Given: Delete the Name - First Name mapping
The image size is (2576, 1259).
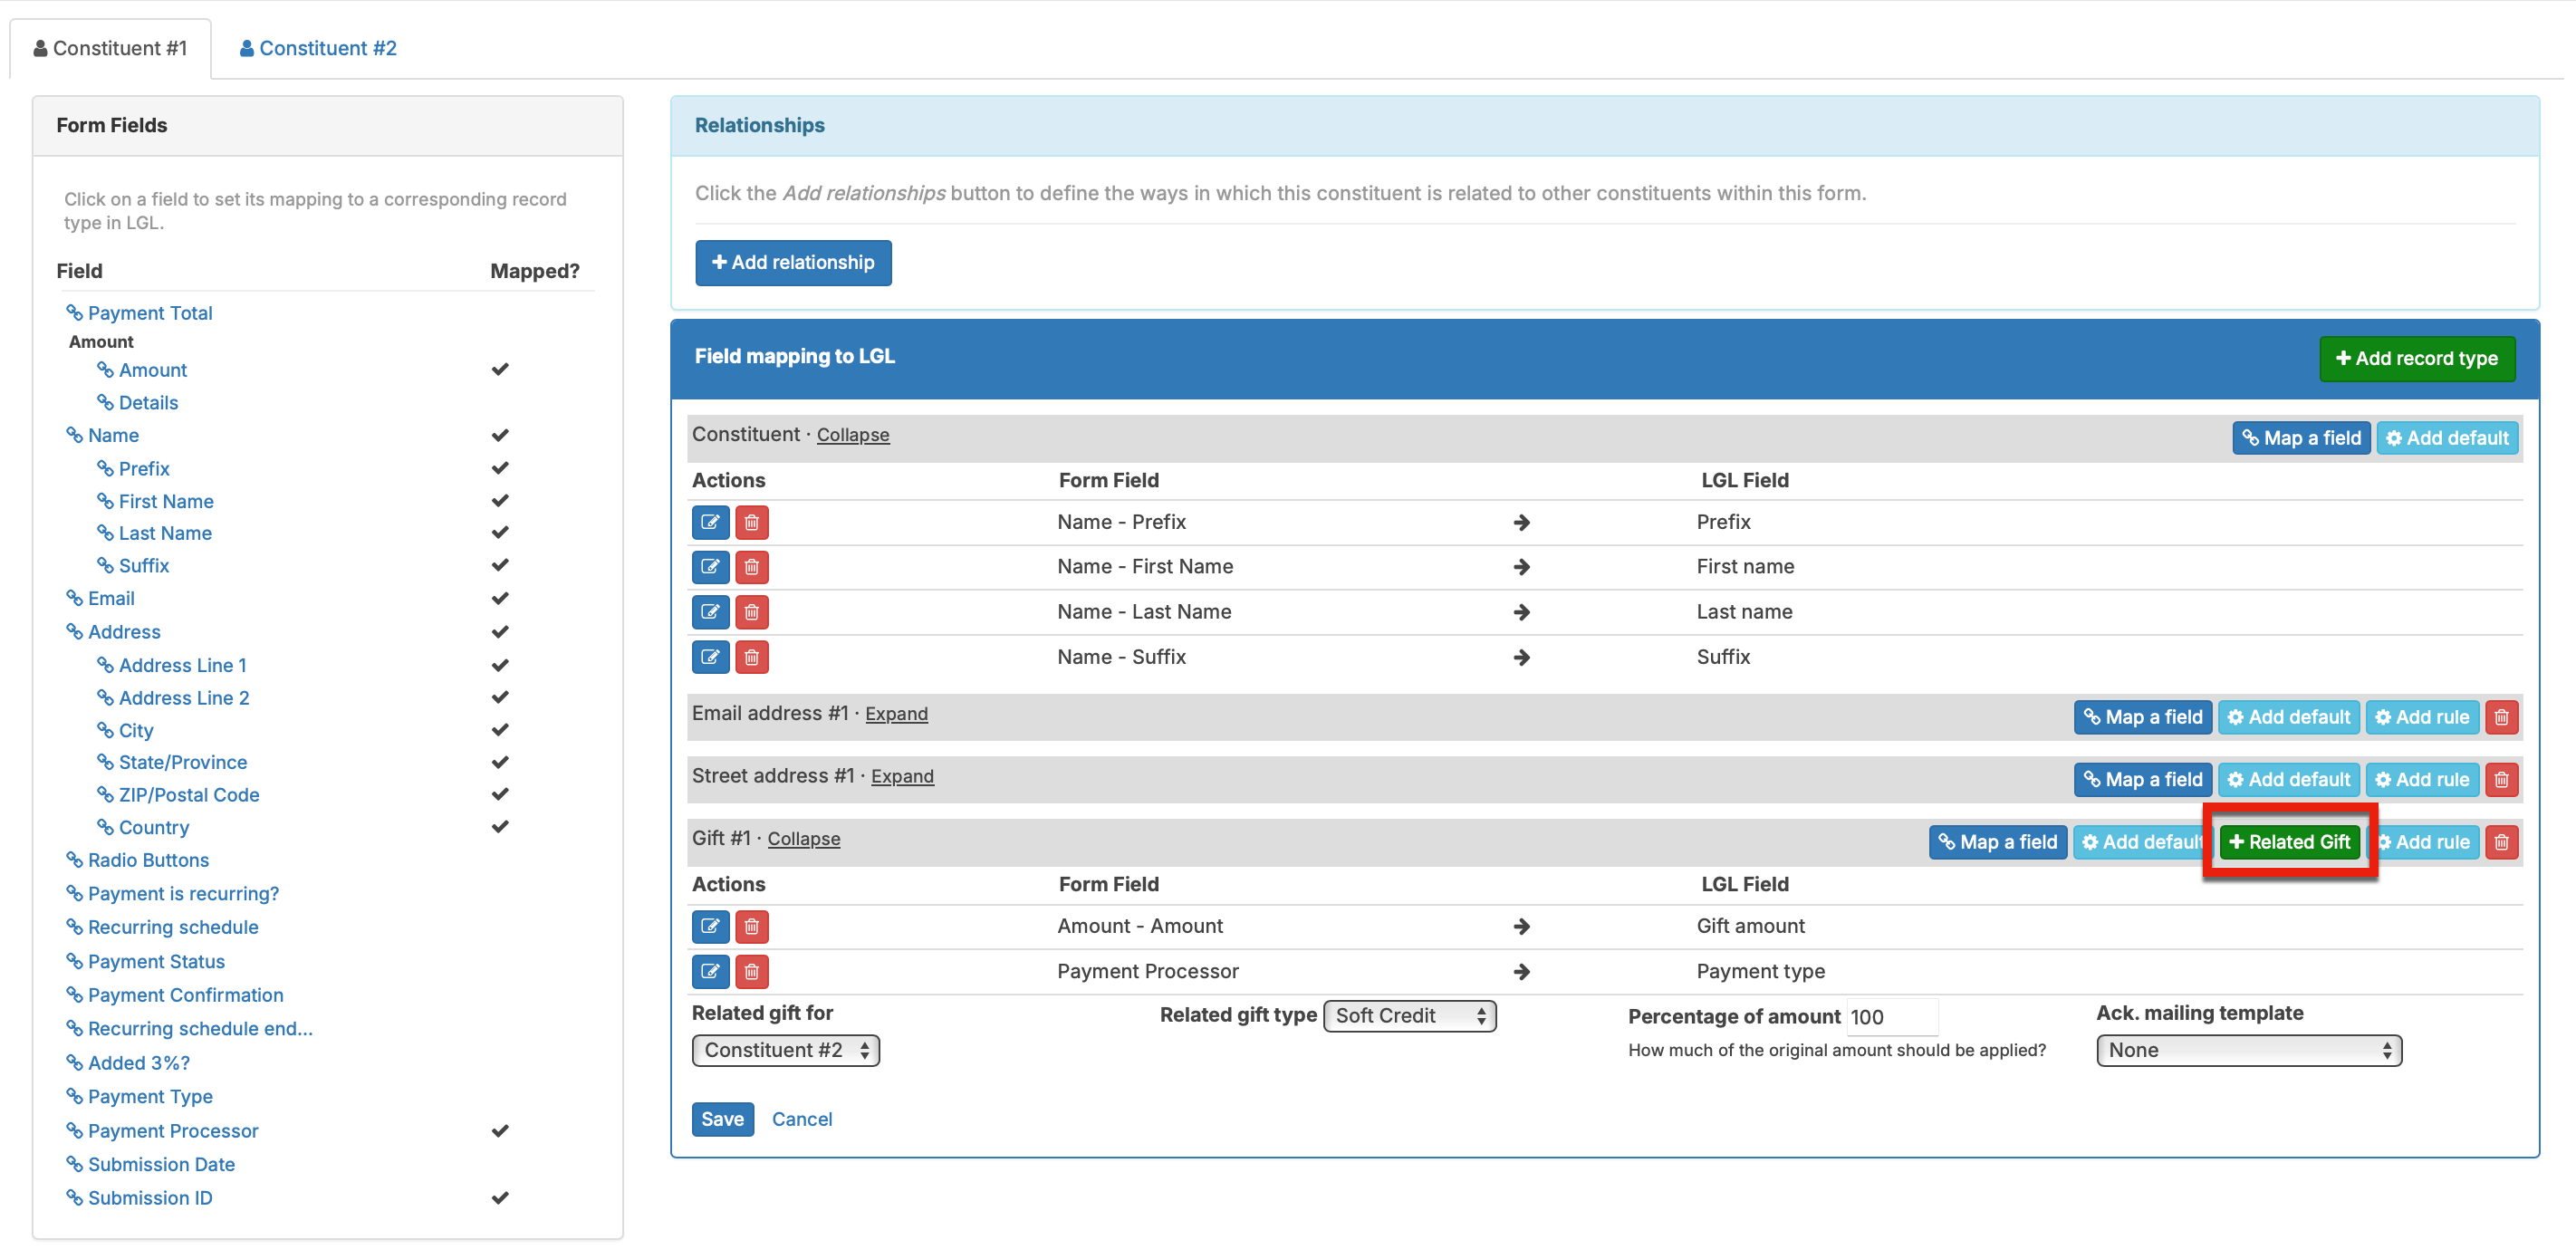Looking at the screenshot, I should 752,567.
